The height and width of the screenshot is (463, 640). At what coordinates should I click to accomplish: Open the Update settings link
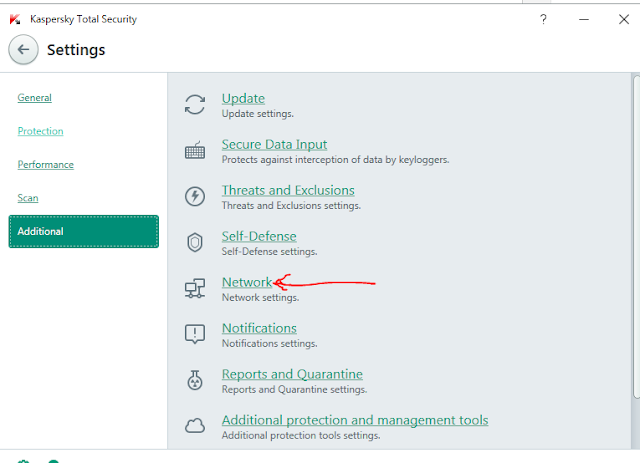pyautogui.click(x=243, y=98)
